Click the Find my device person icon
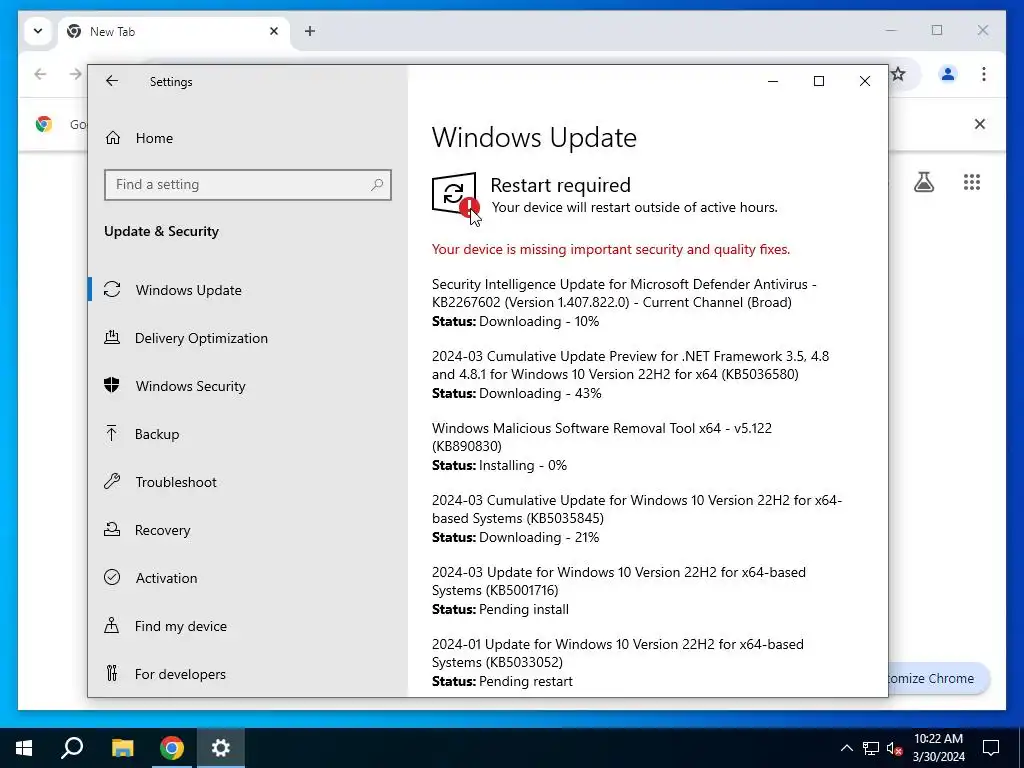Image resolution: width=1024 pixels, height=768 pixels. click(112, 625)
